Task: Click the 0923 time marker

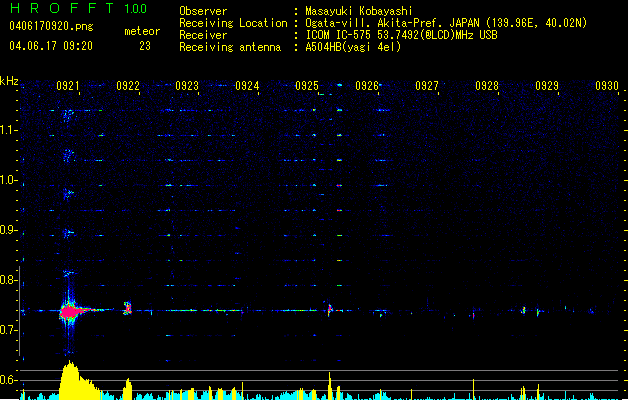Action: coord(187,86)
